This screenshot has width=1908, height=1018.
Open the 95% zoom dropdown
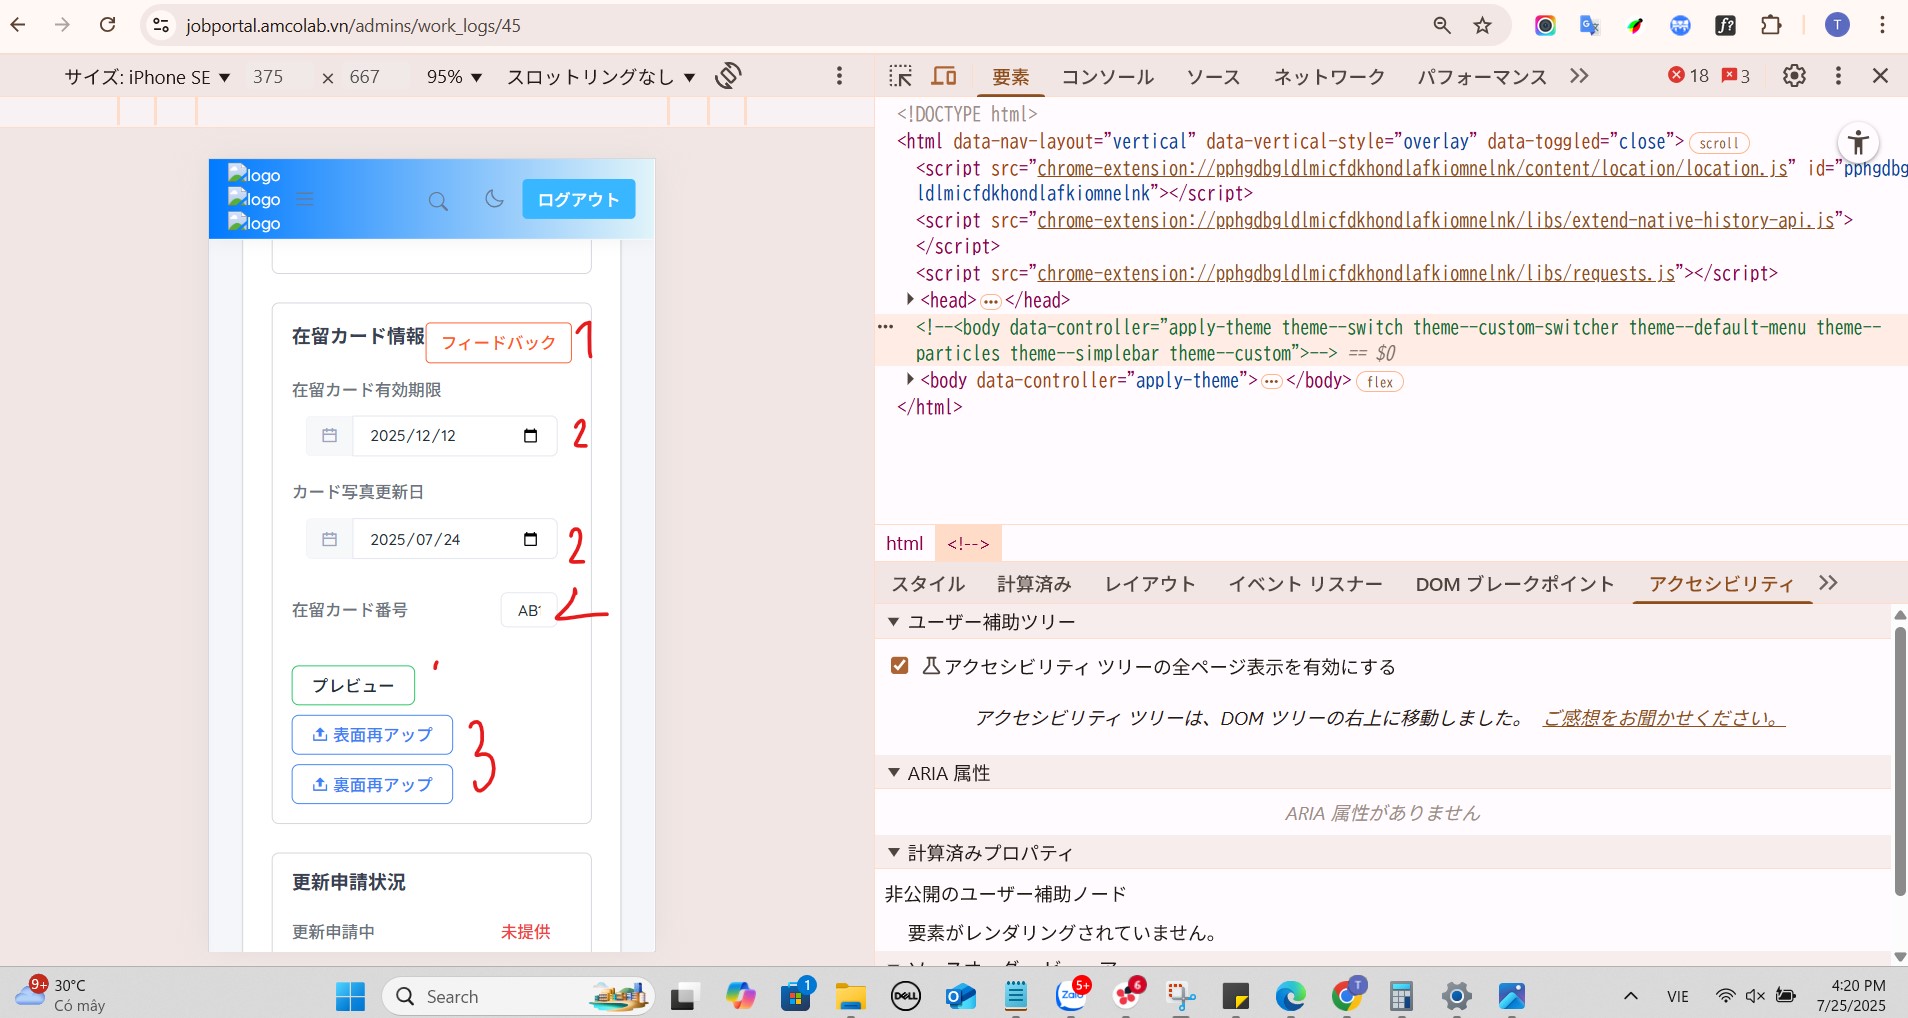pyautogui.click(x=454, y=77)
